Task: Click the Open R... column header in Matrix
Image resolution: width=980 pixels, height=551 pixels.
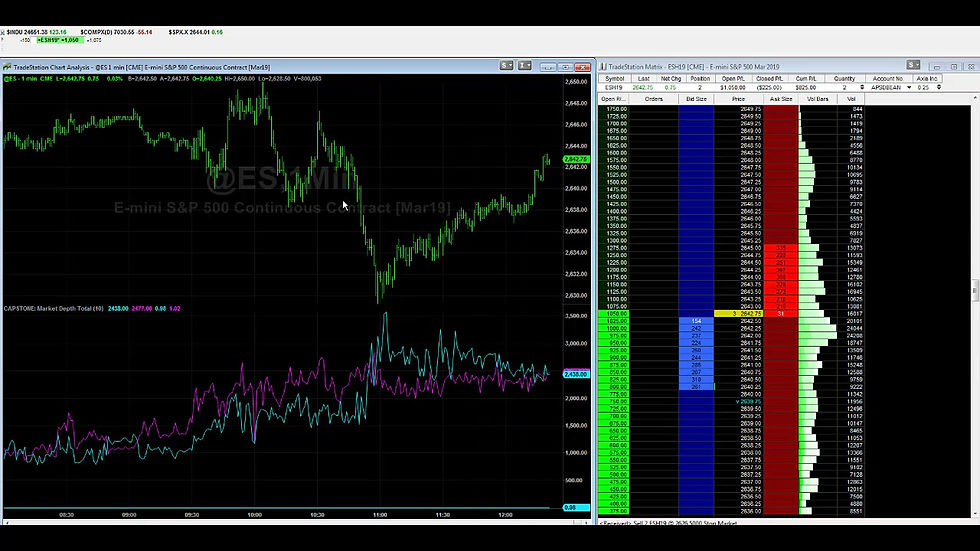Action: [613, 99]
